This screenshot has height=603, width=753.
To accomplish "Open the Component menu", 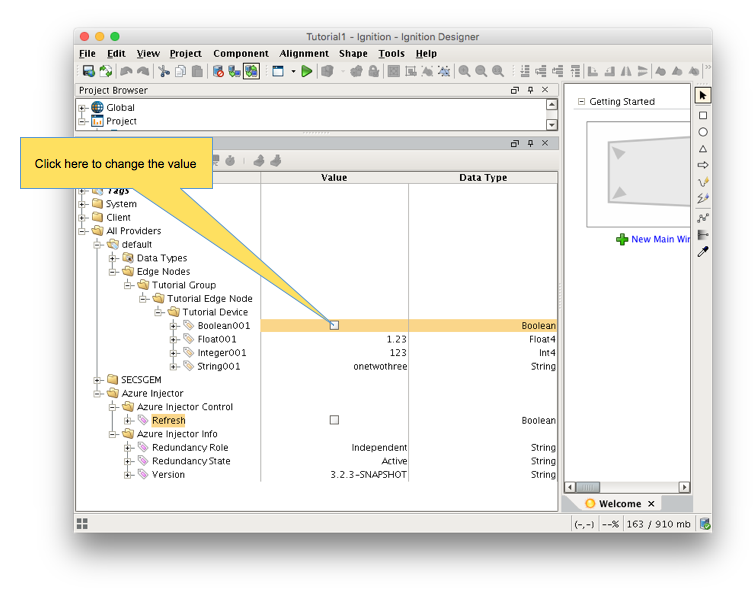I will (240, 53).
